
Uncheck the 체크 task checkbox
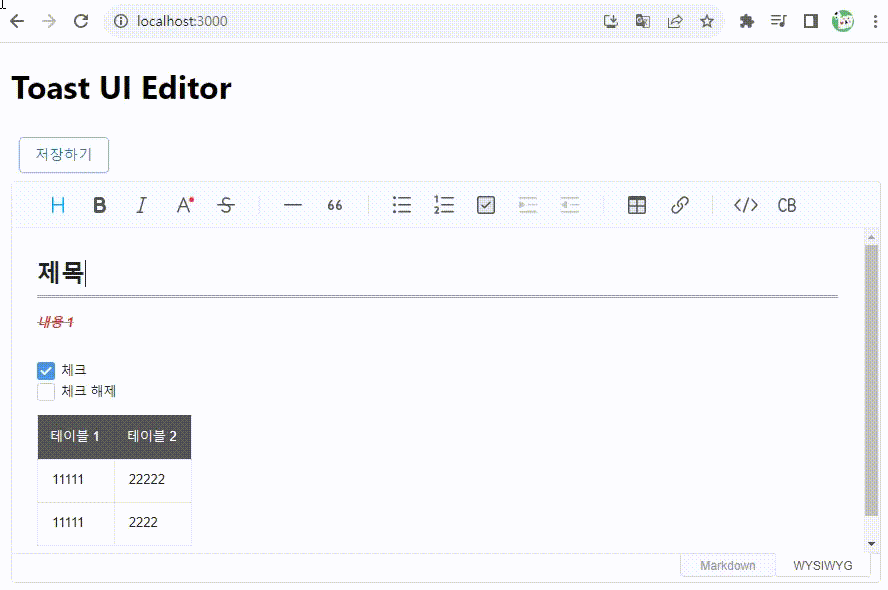pyautogui.click(x=46, y=371)
